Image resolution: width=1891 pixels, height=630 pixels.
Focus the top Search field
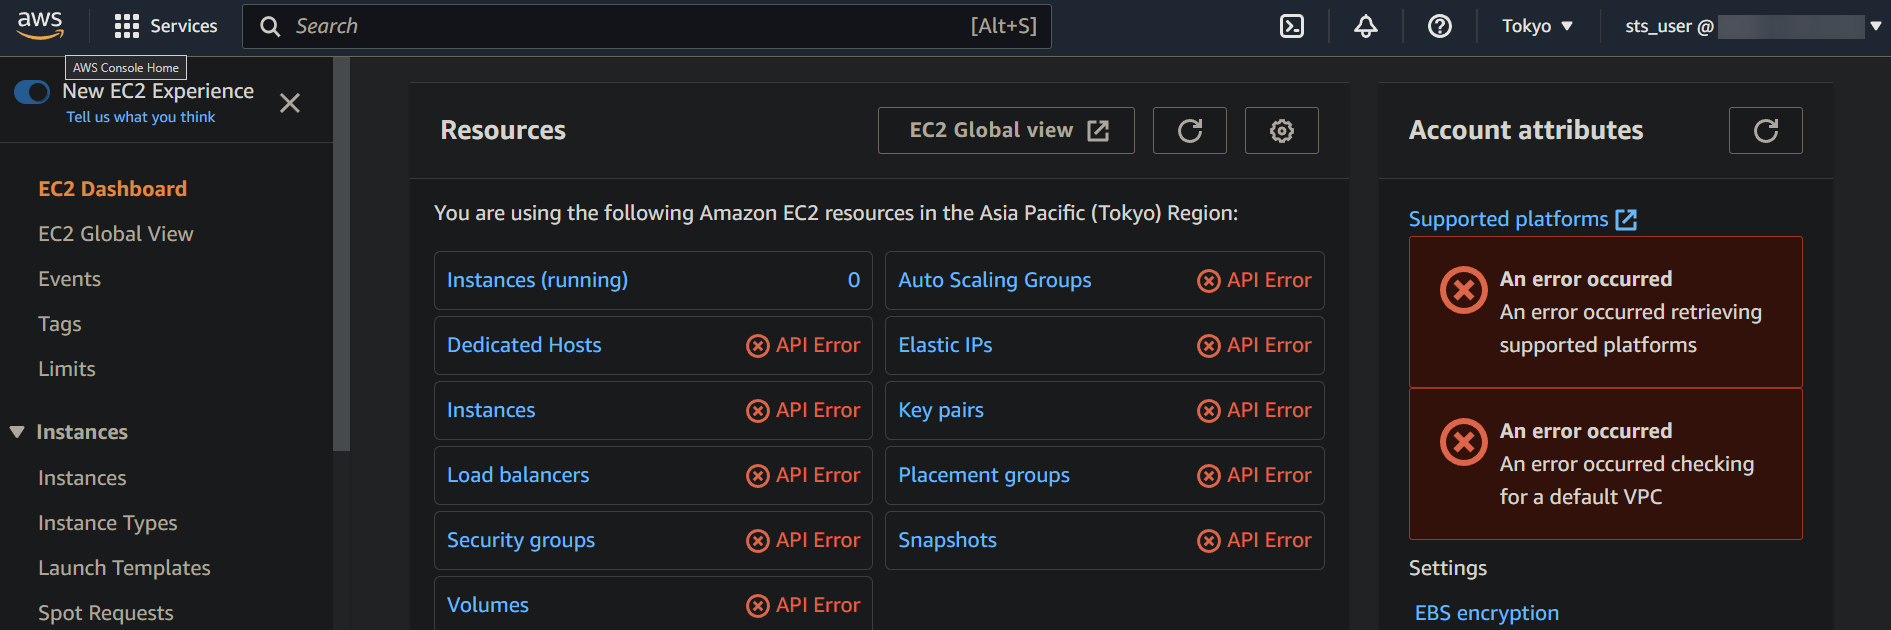click(x=647, y=26)
